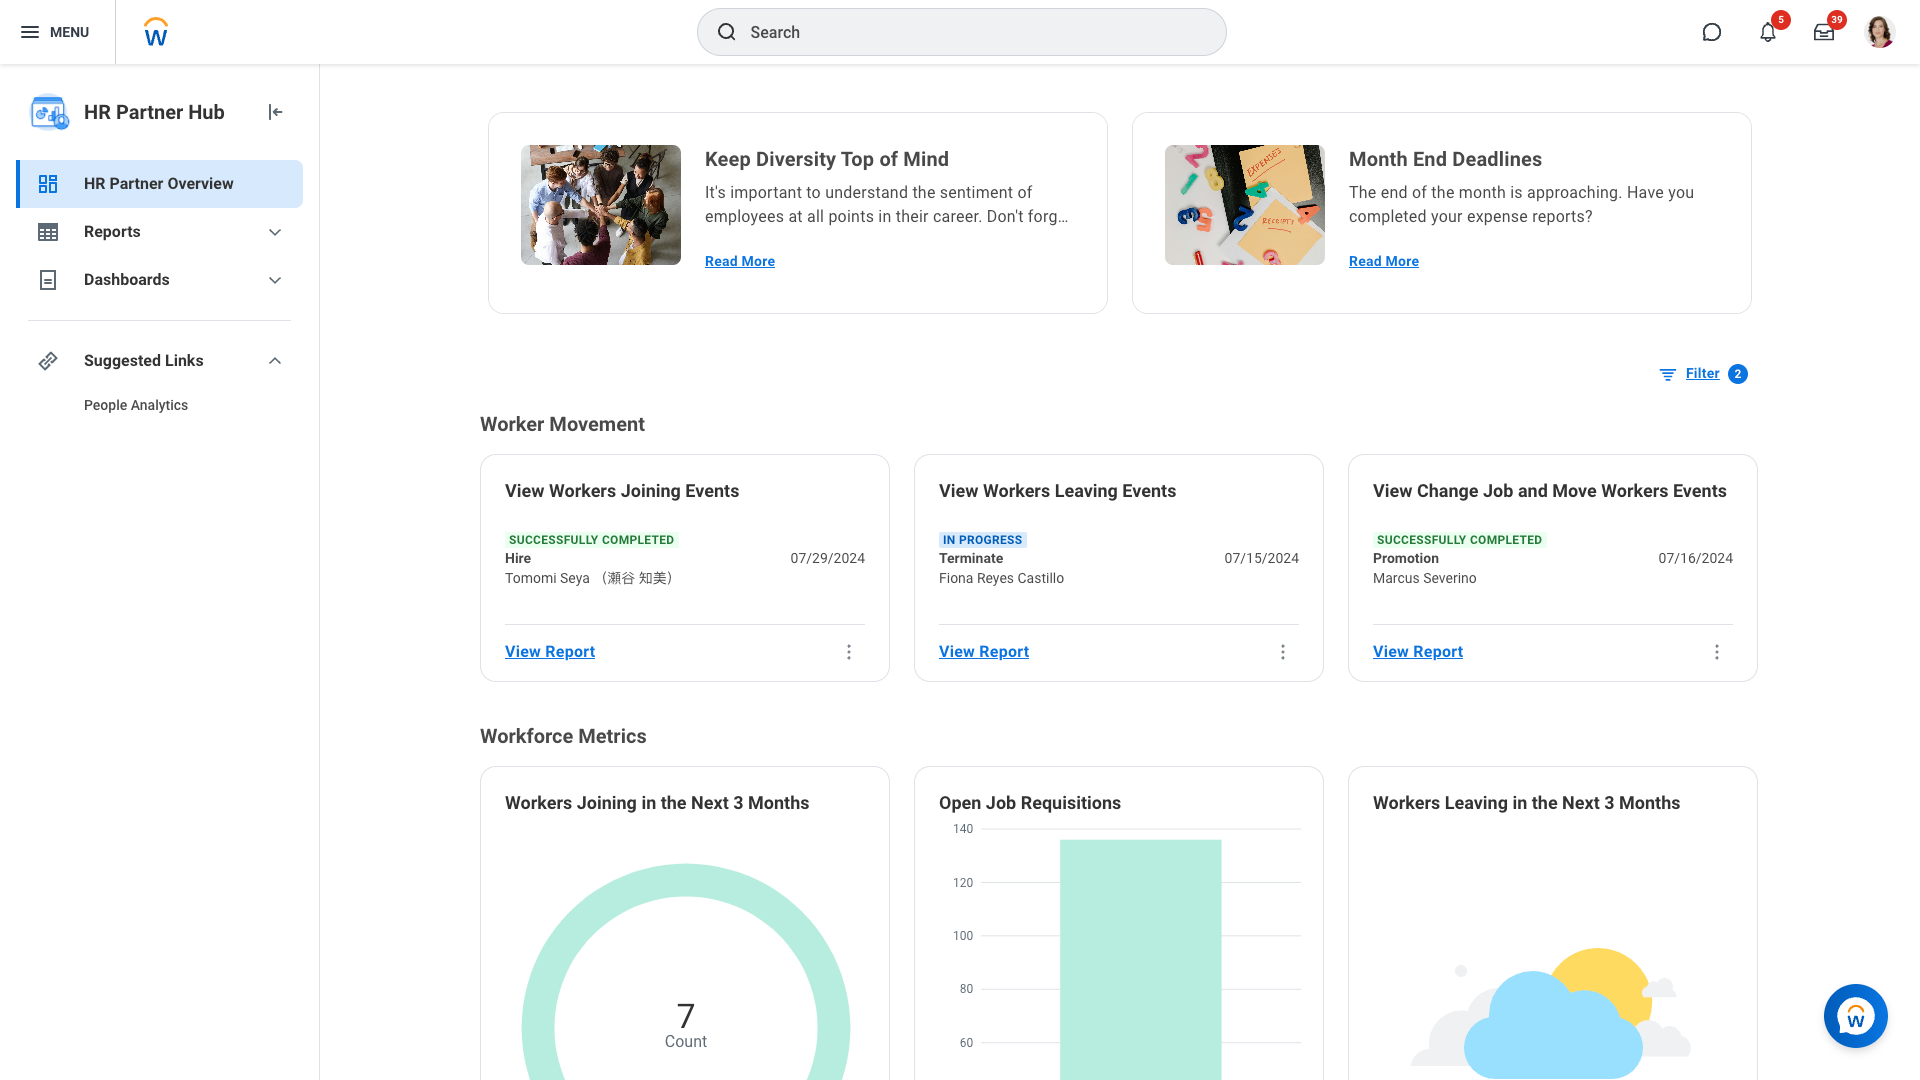Viewport: 1920px width, 1080px height.
Task: Open the notifications bell icon
Action: point(1767,32)
